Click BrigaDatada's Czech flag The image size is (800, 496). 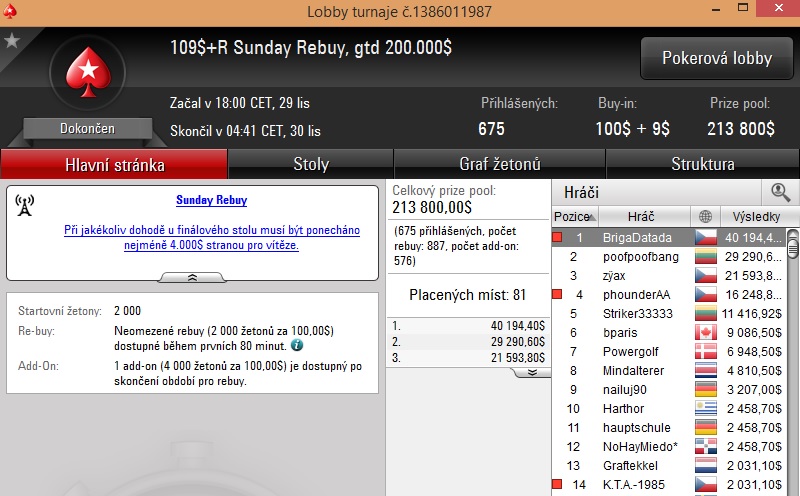(706, 237)
